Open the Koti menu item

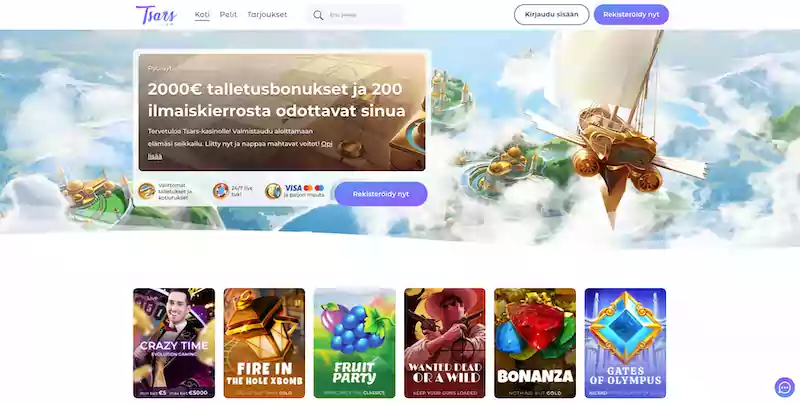[202, 14]
